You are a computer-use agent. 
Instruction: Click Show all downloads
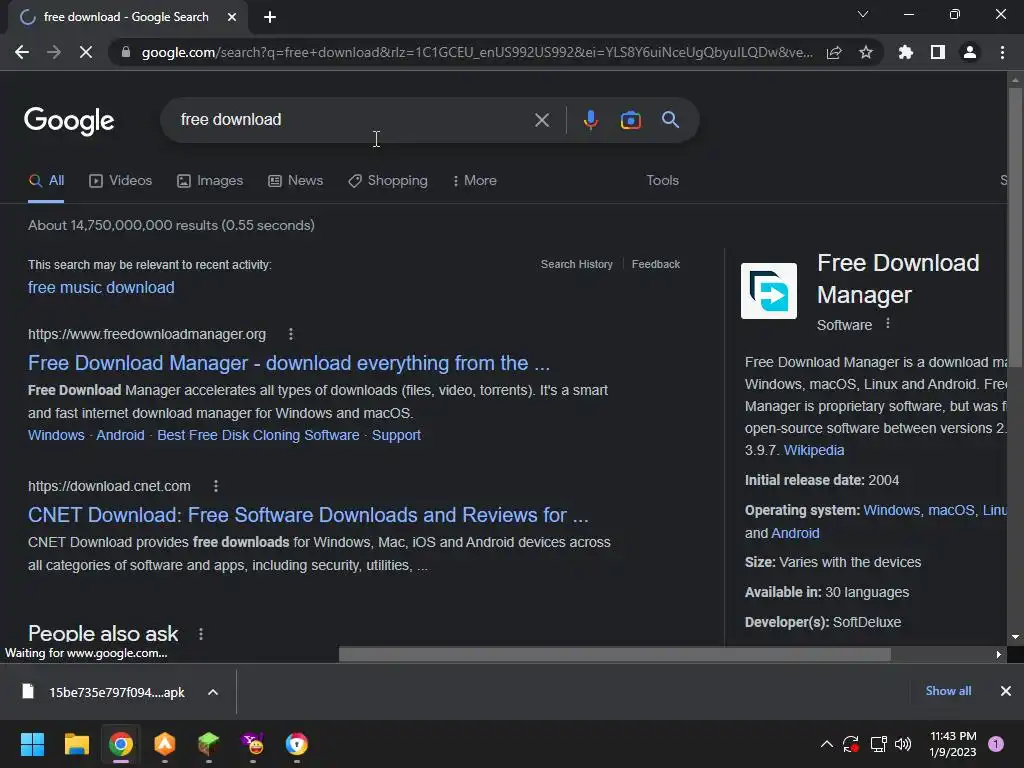[x=948, y=691]
